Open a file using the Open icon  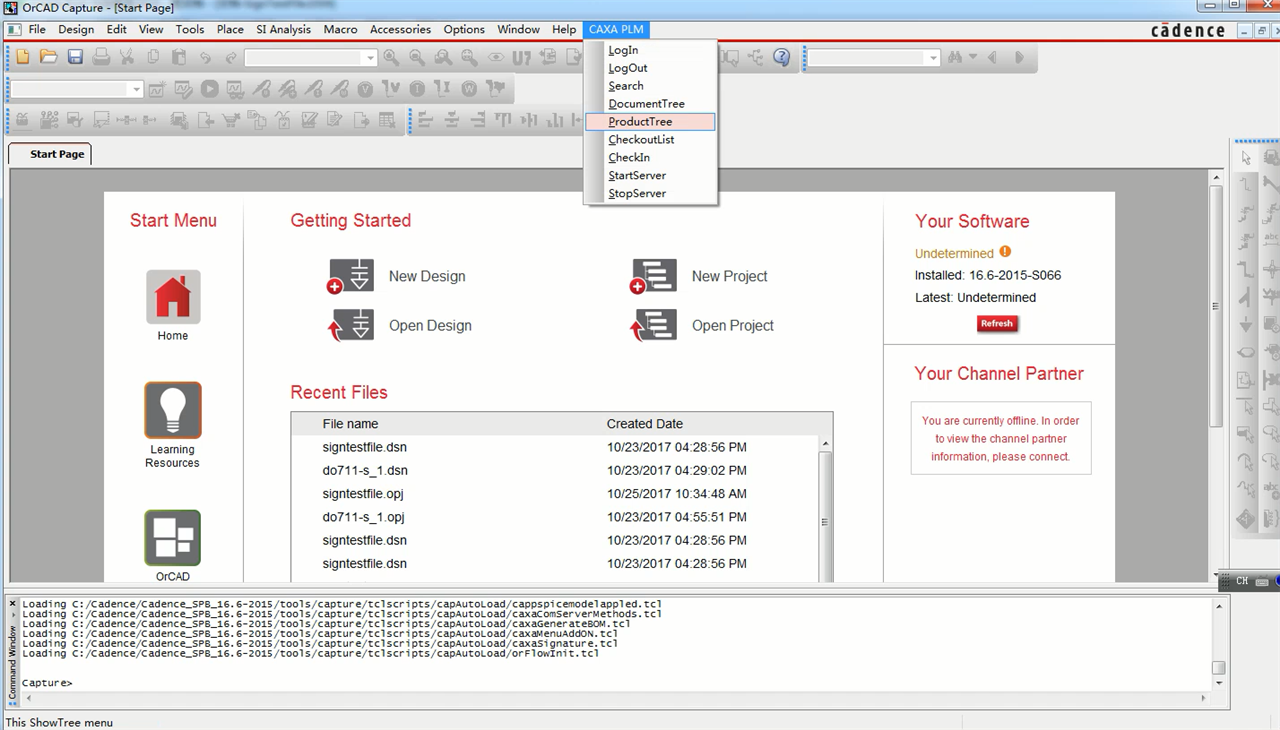[x=47, y=57]
